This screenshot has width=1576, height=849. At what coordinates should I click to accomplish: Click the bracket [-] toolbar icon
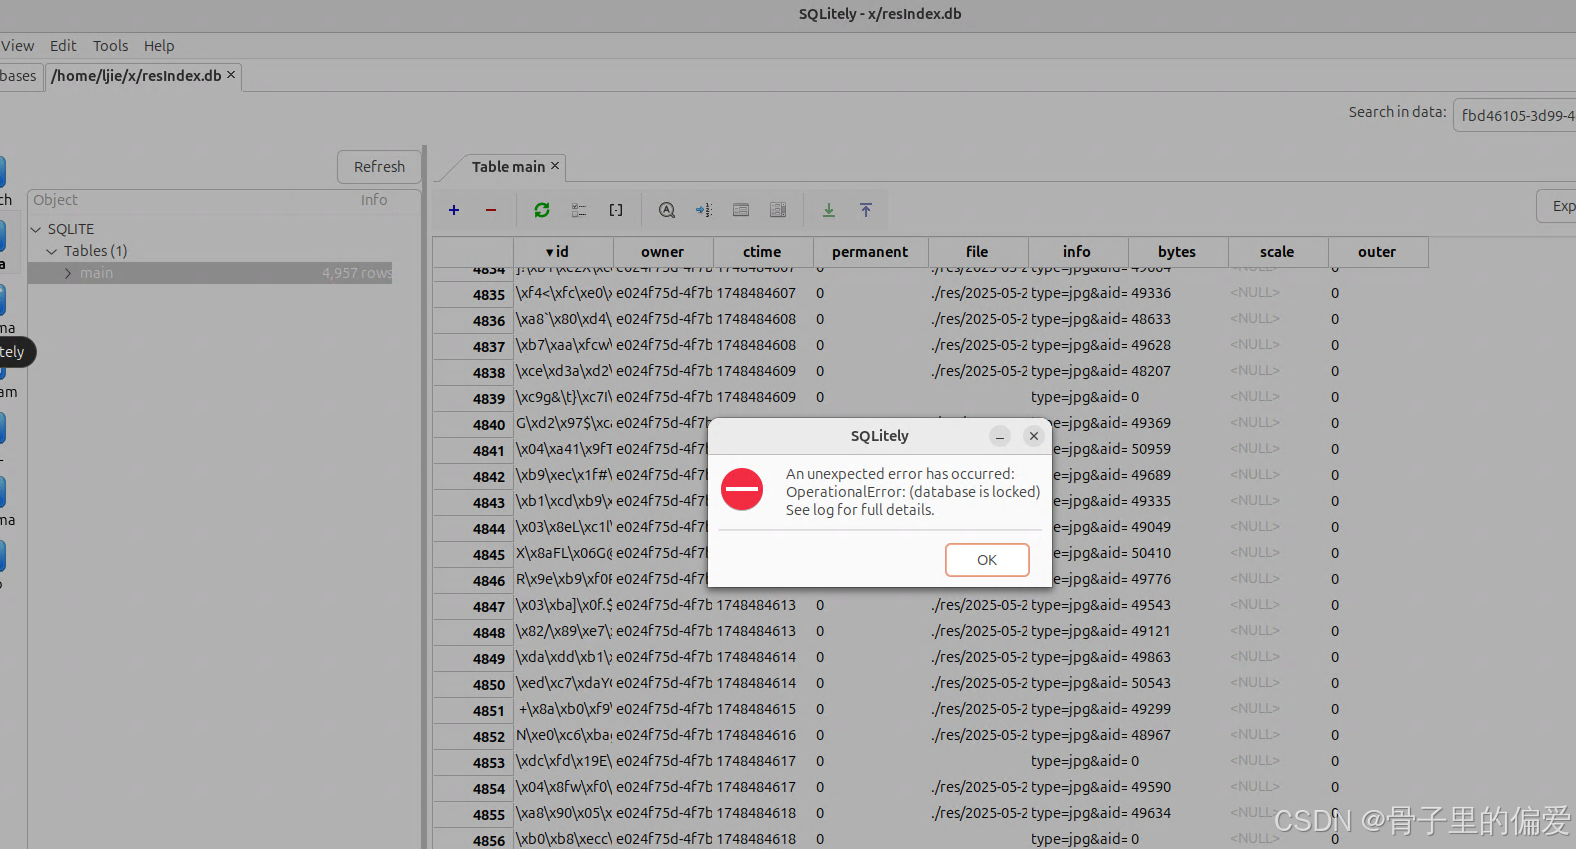point(616,210)
